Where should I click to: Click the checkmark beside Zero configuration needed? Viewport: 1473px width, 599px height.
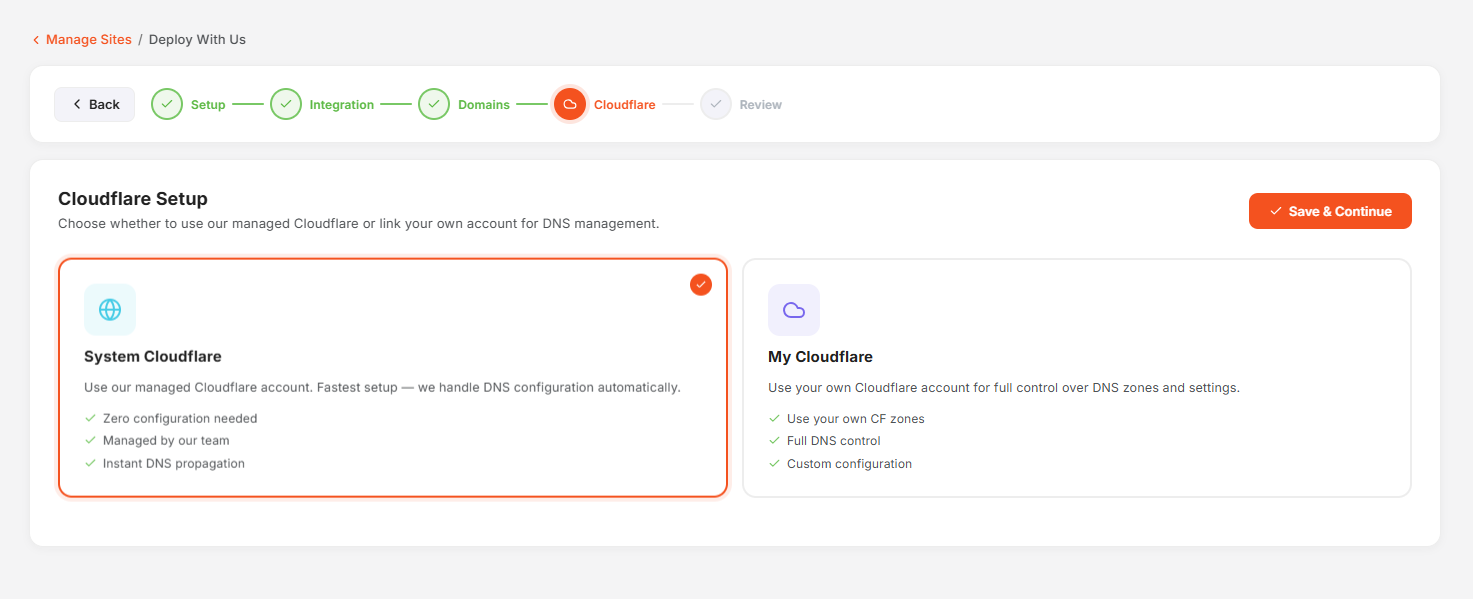coord(90,418)
